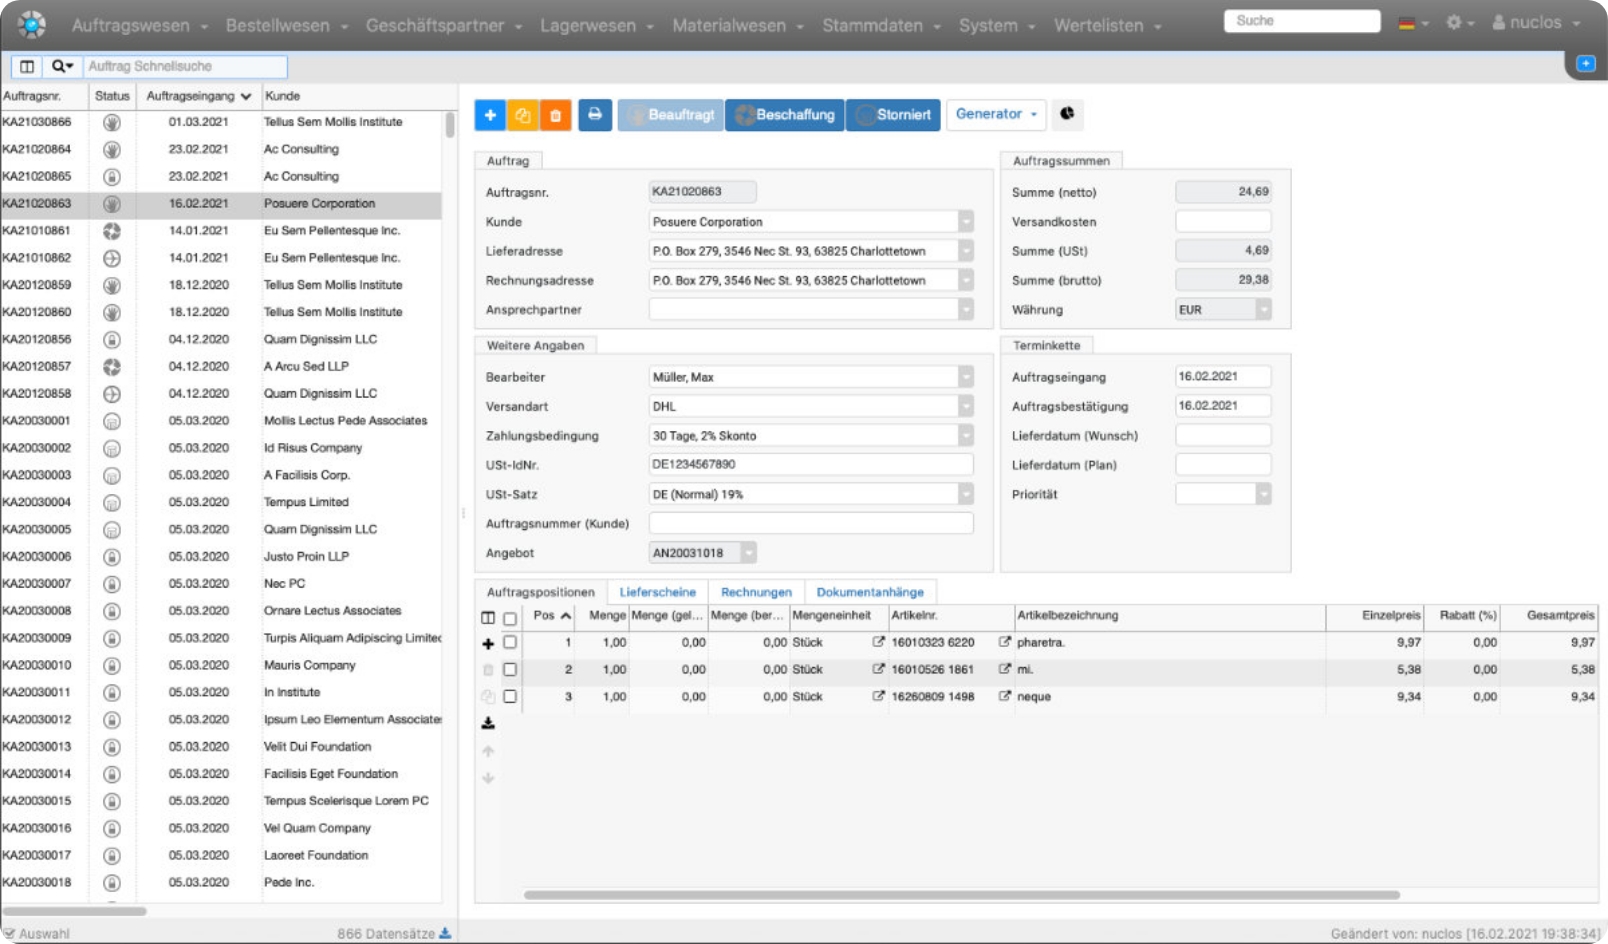1608x944 pixels.
Task: Open the Bestellwesen menu
Action: tap(287, 25)
